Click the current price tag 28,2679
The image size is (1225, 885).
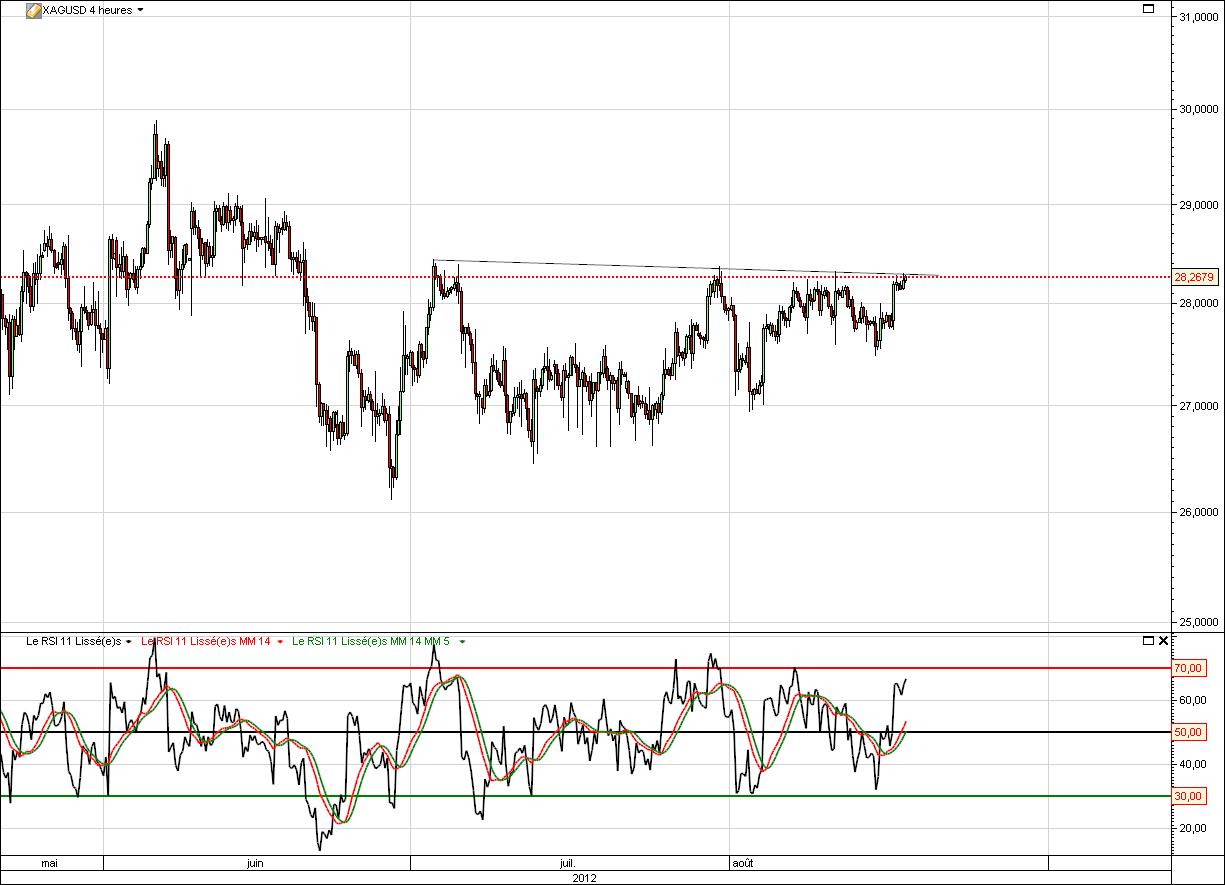pos(1194,277)
